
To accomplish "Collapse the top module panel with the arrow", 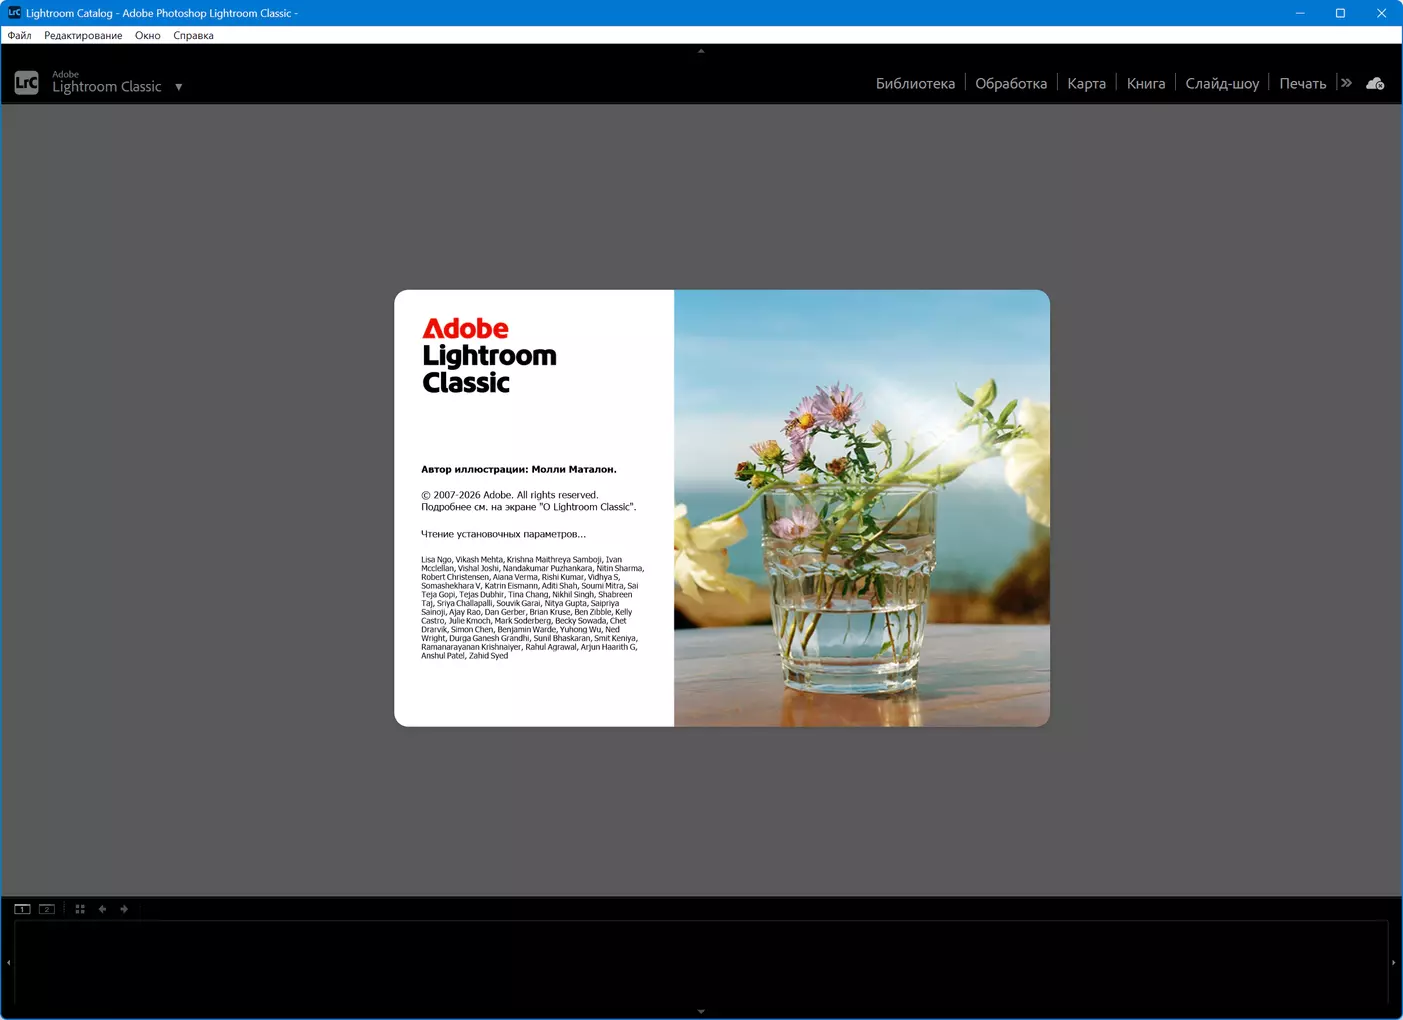I will (701, 50).
